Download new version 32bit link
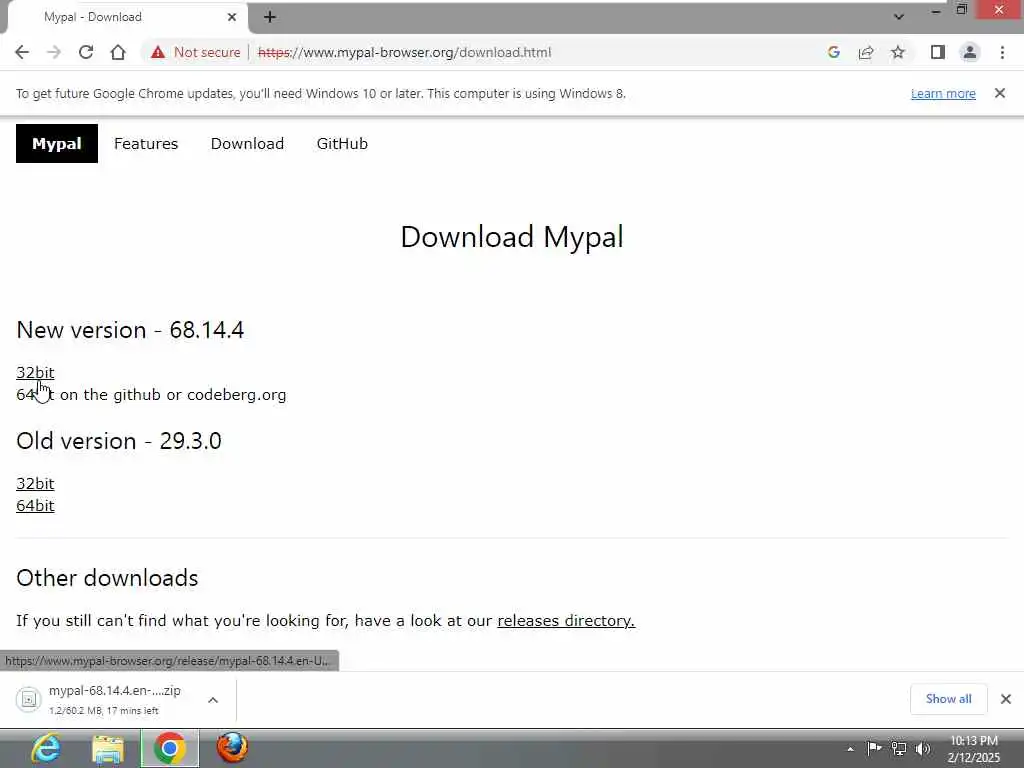 tap(35, 372)
